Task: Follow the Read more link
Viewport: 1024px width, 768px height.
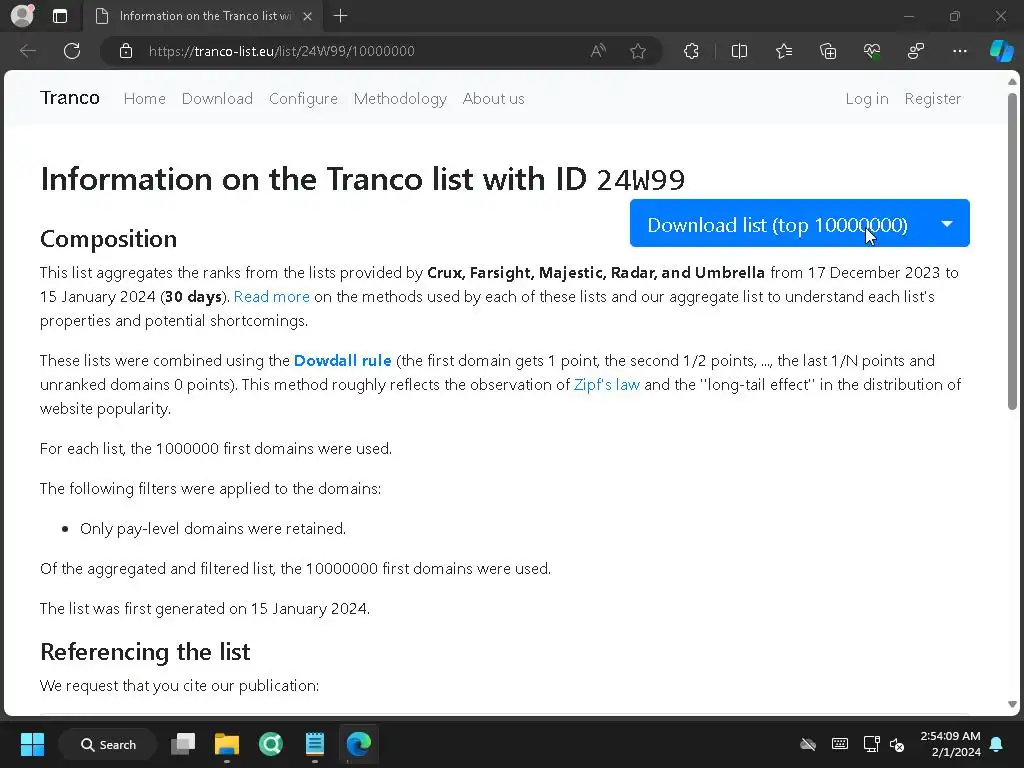Action: tap(272, 296)
